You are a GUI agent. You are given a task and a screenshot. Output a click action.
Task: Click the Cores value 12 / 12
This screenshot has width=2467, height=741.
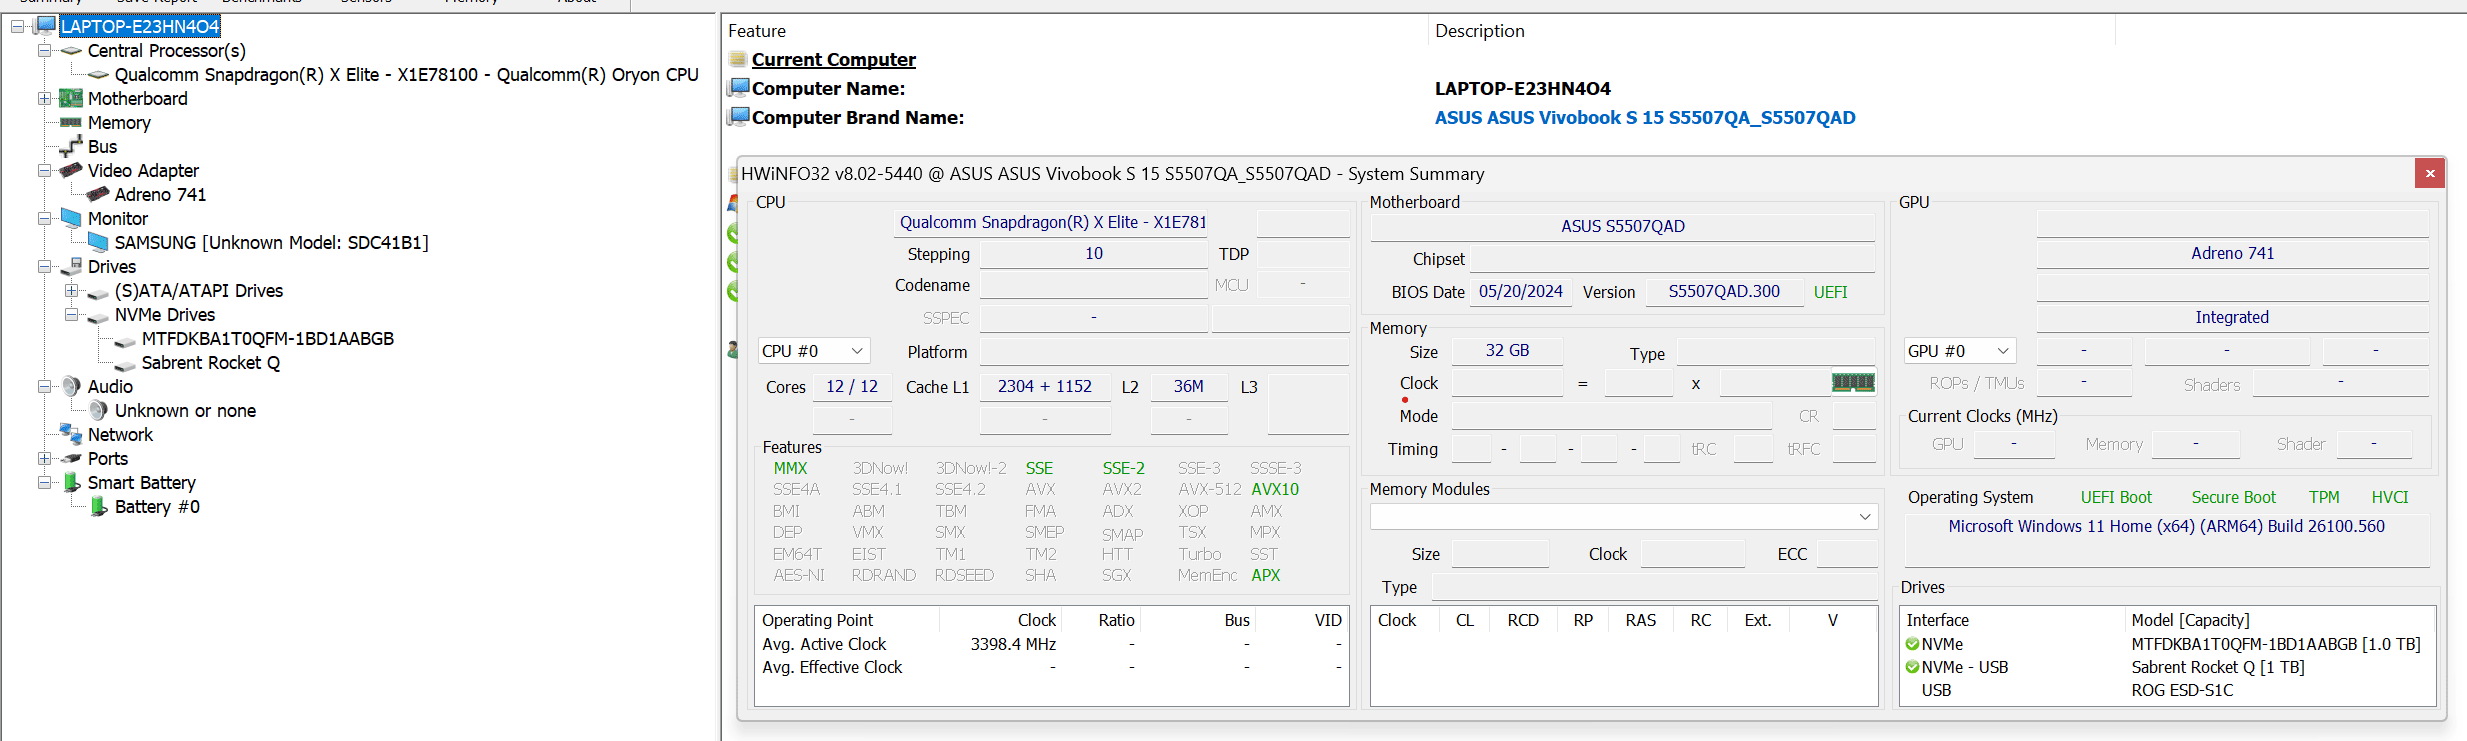pyautogui.click(x=851, y=386)
